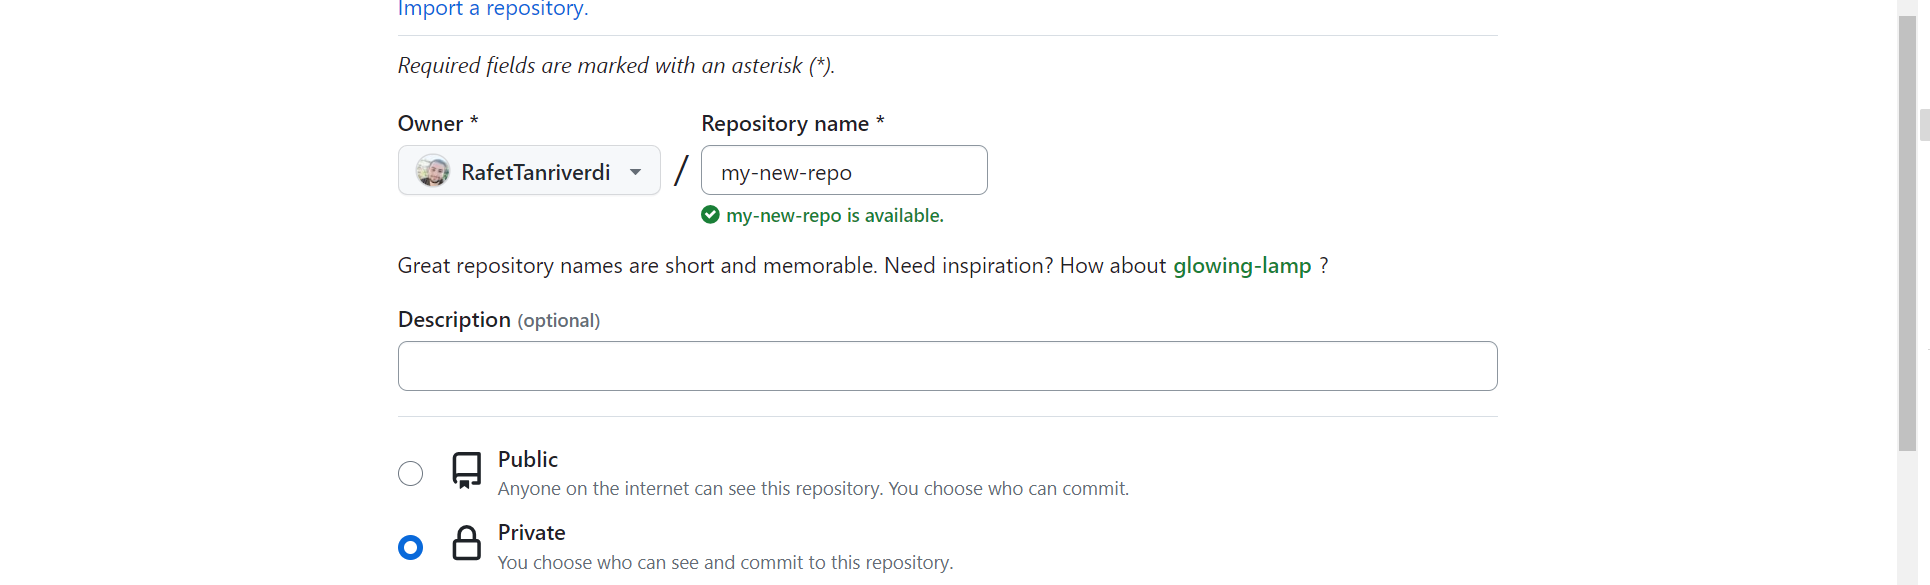Screen dimensions: 1930x585
Task: Click the Private visibility label text
Action: coord(532,533)
